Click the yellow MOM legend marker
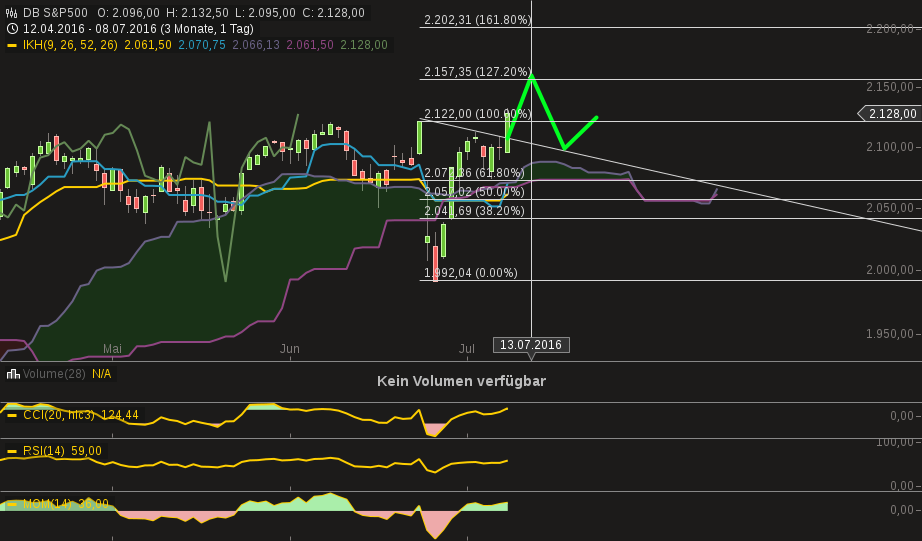The image size is (922, 541). (x=12, y=504)
